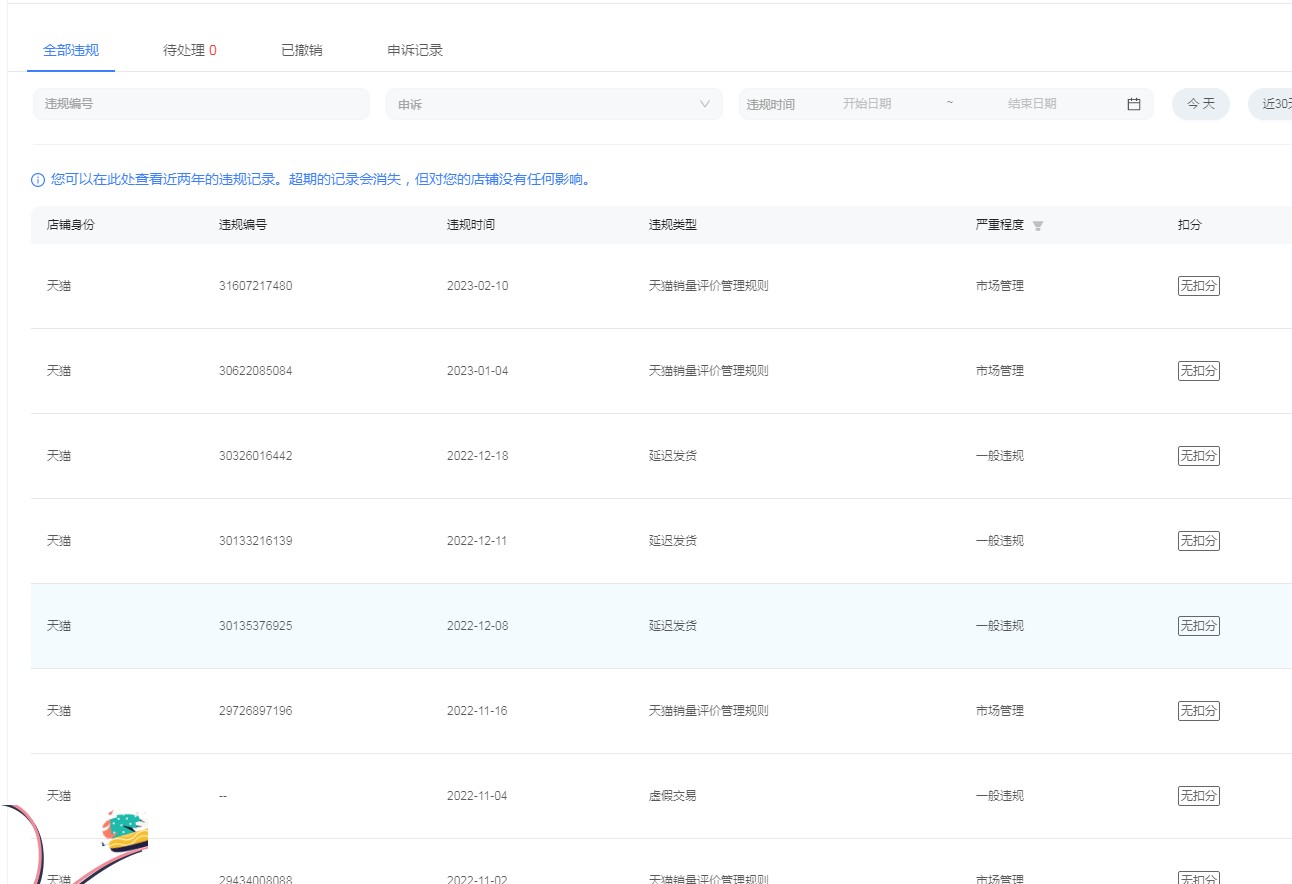Click 无扣分 tag in 30622085084 row
Image resolution: width=1292 pixels, height=884 pixels.
click(x=1199, y=371)
